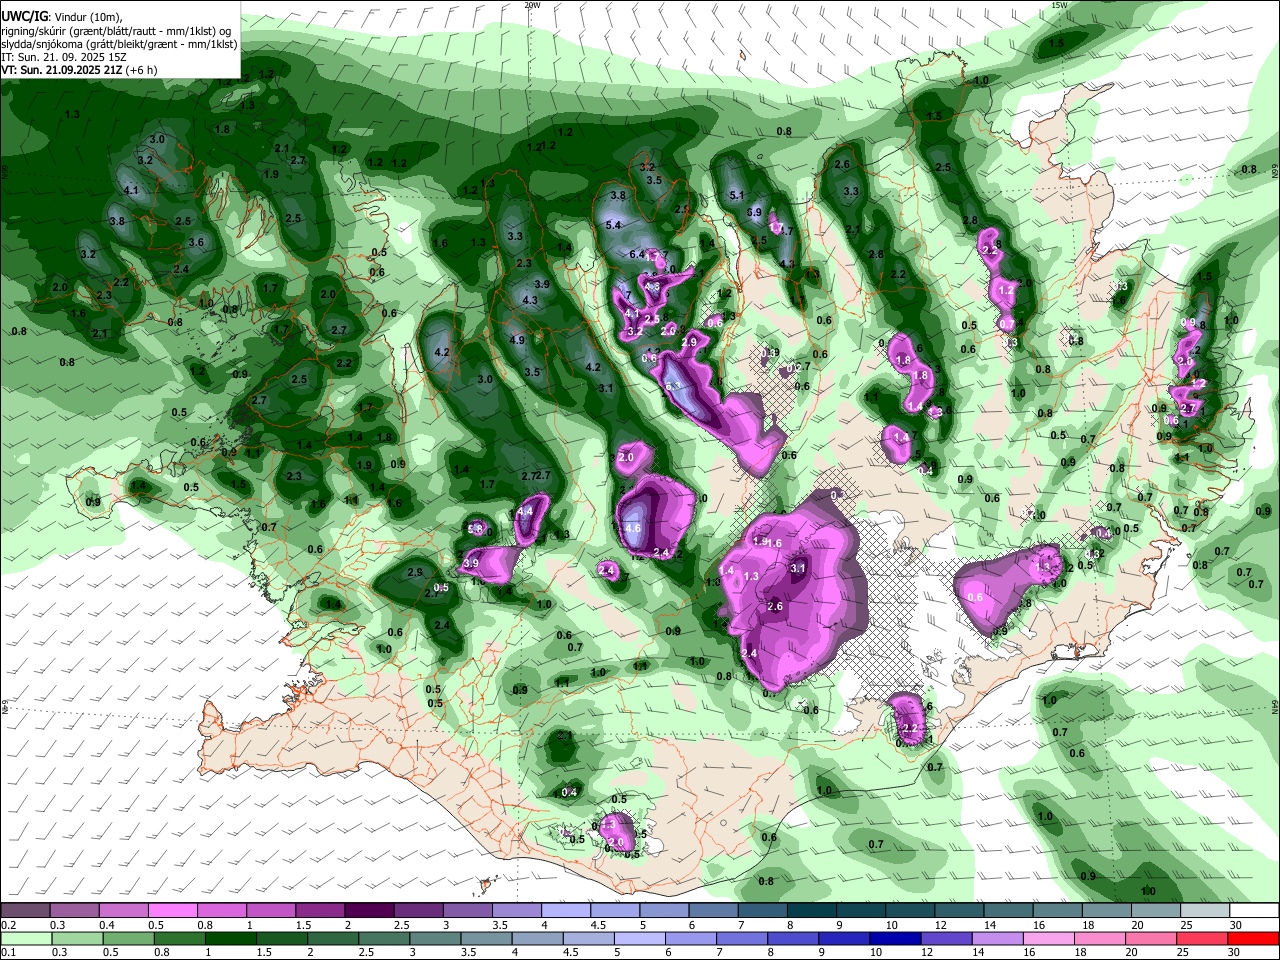Click the darkest purple snow swatch above label 2

(369, 911)
